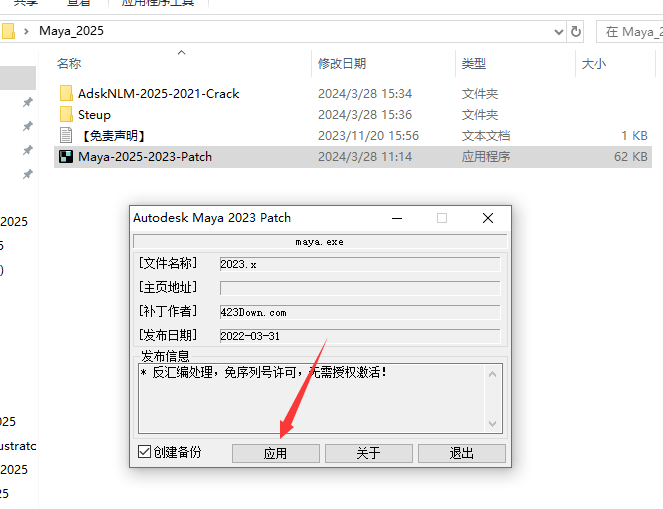Screen dimensions: 663x509
Task: Select the AdskNLM-2025-2021-Crack folder icon
Action: pyautogui.click(x=66, y=93)
